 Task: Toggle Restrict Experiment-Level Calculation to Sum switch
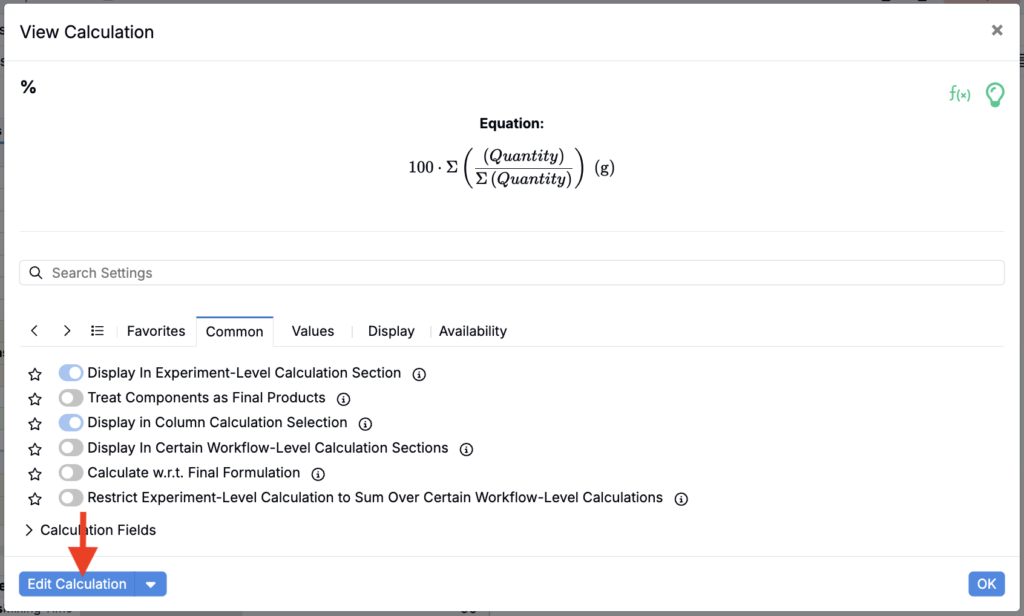[71, 497]
